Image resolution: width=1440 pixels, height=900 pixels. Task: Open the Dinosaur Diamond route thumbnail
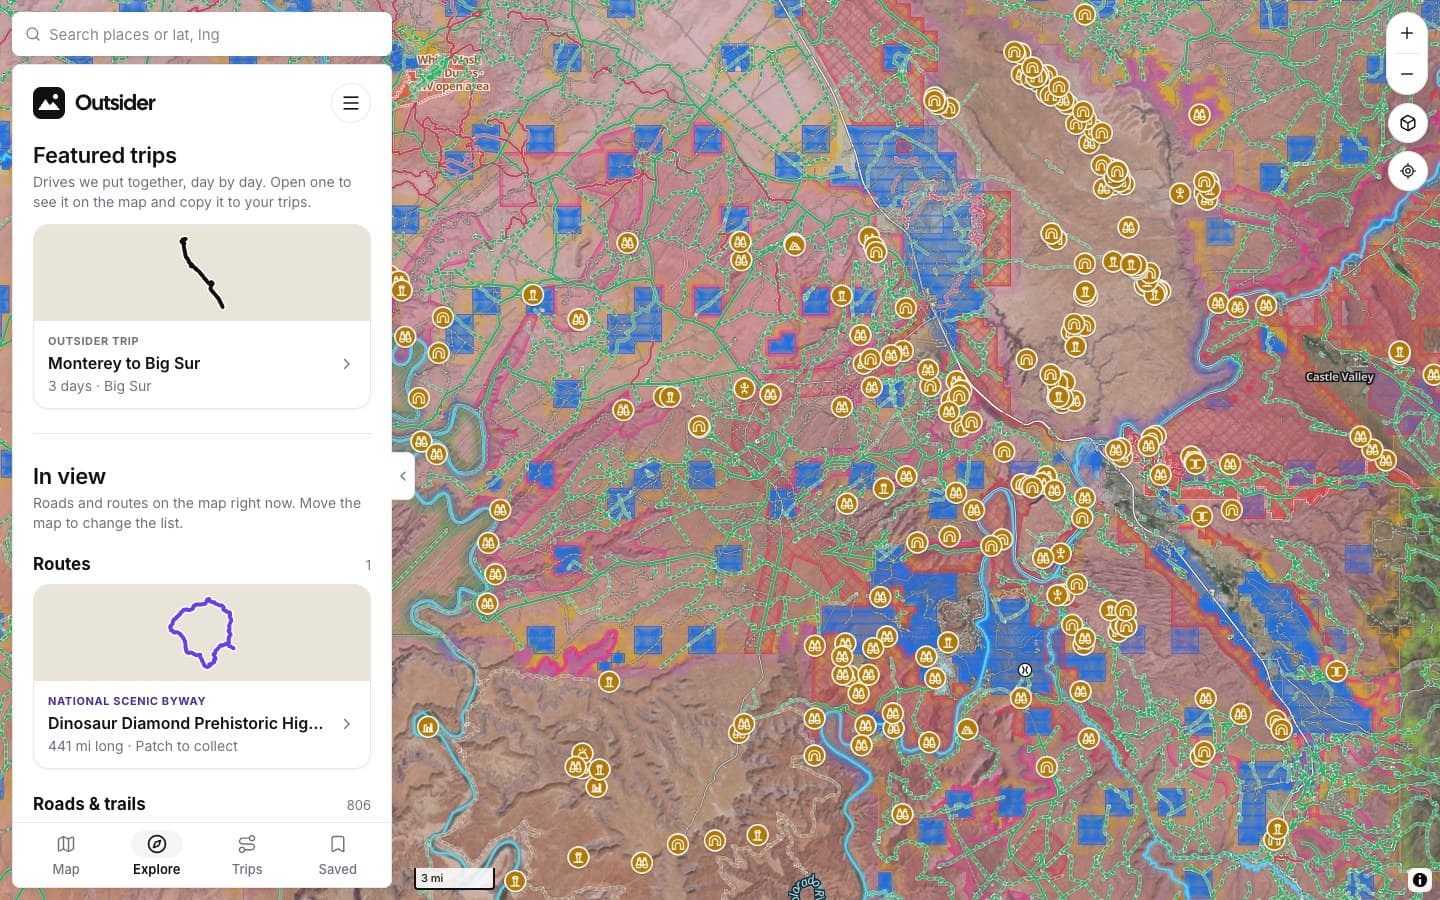[x=202, y=633]
